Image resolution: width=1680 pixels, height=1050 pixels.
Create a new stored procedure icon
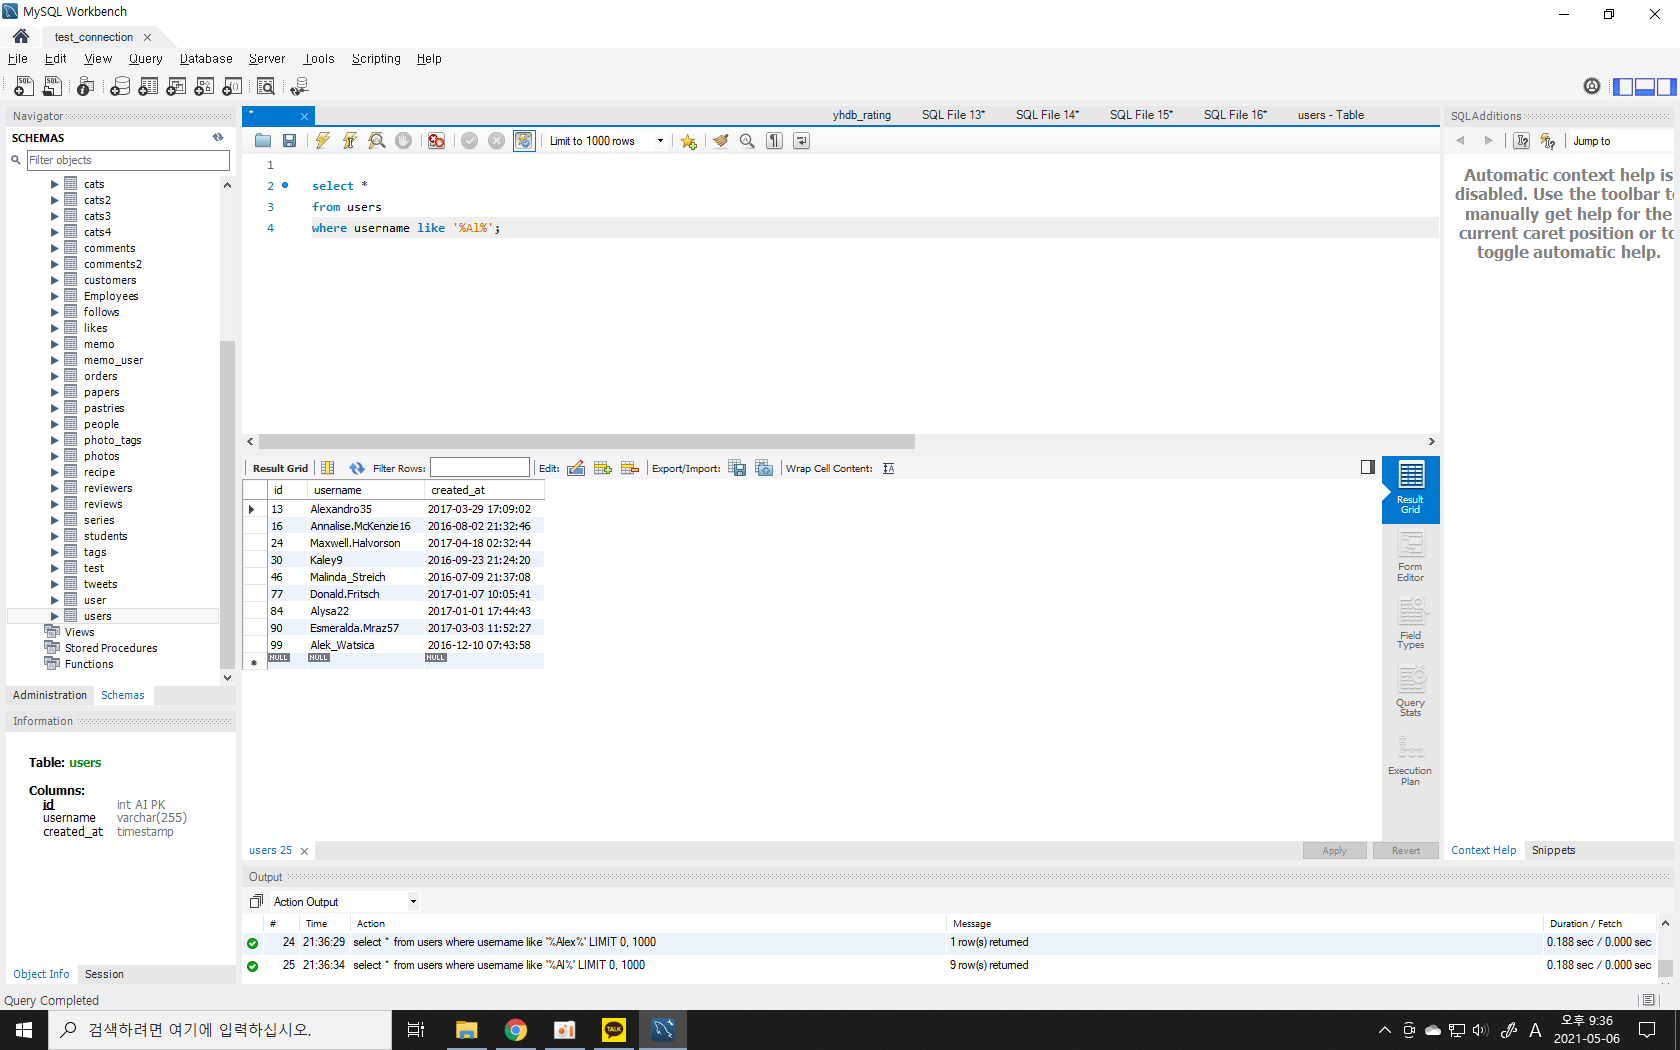[x=204, y=86]
